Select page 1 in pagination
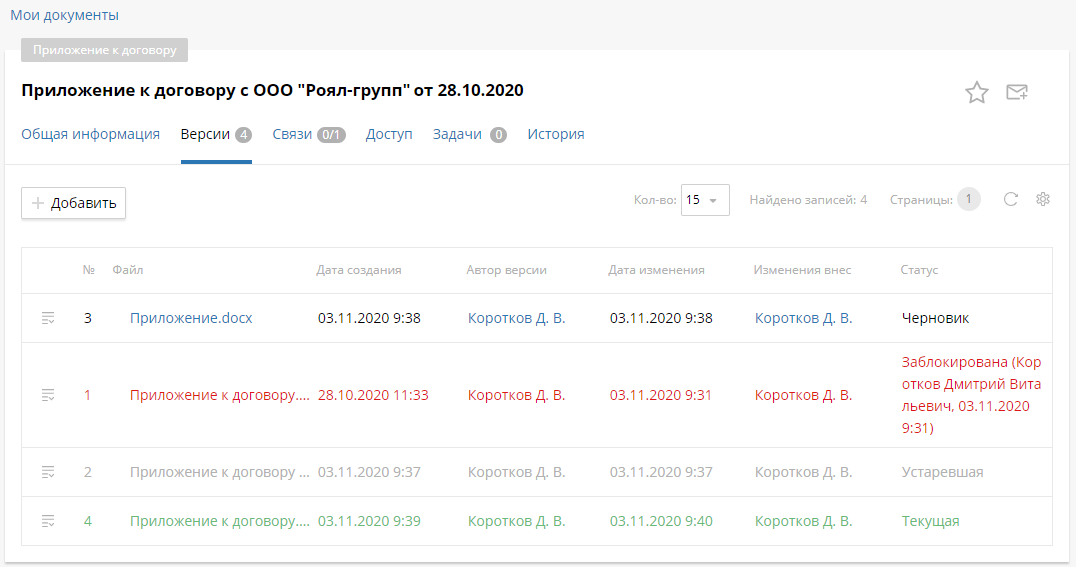 (968, 199)
